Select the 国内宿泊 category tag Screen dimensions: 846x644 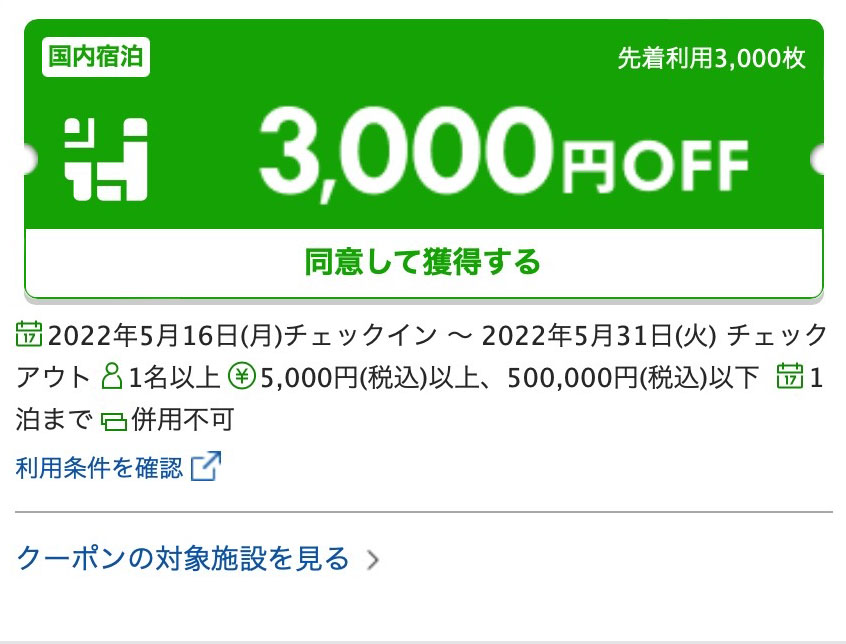click(96, 57)
